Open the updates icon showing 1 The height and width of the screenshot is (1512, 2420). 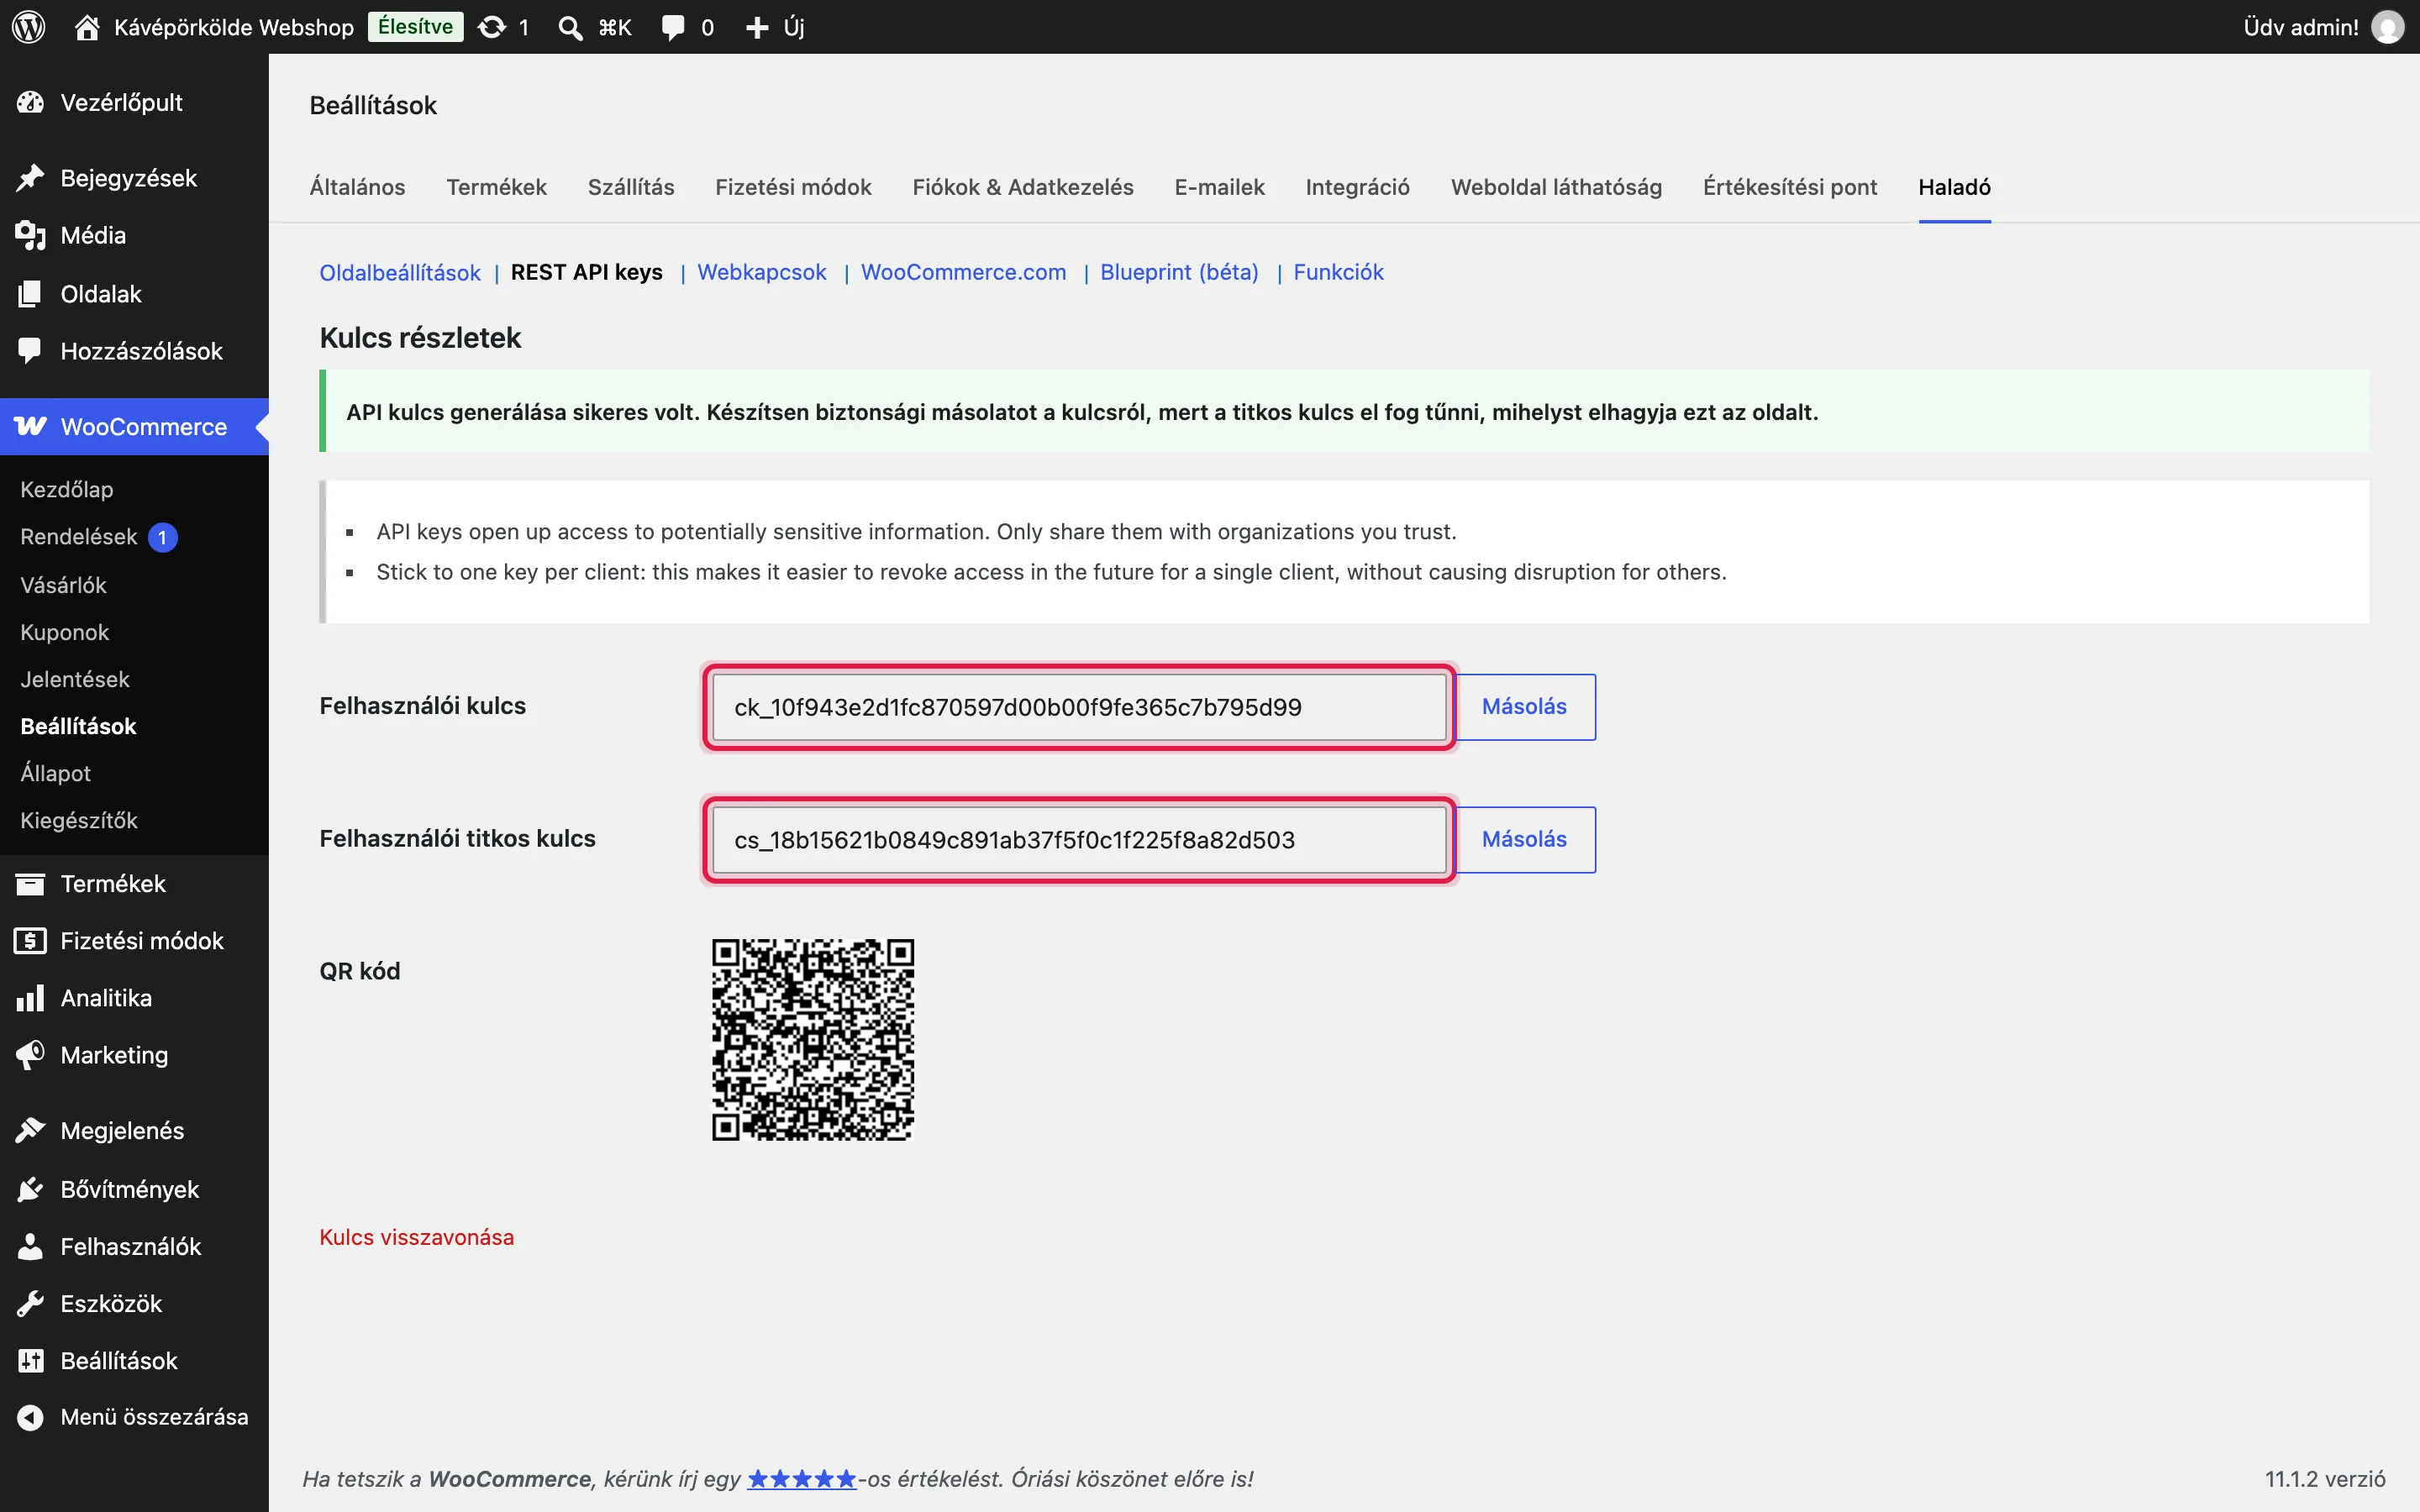coord(491,27)
